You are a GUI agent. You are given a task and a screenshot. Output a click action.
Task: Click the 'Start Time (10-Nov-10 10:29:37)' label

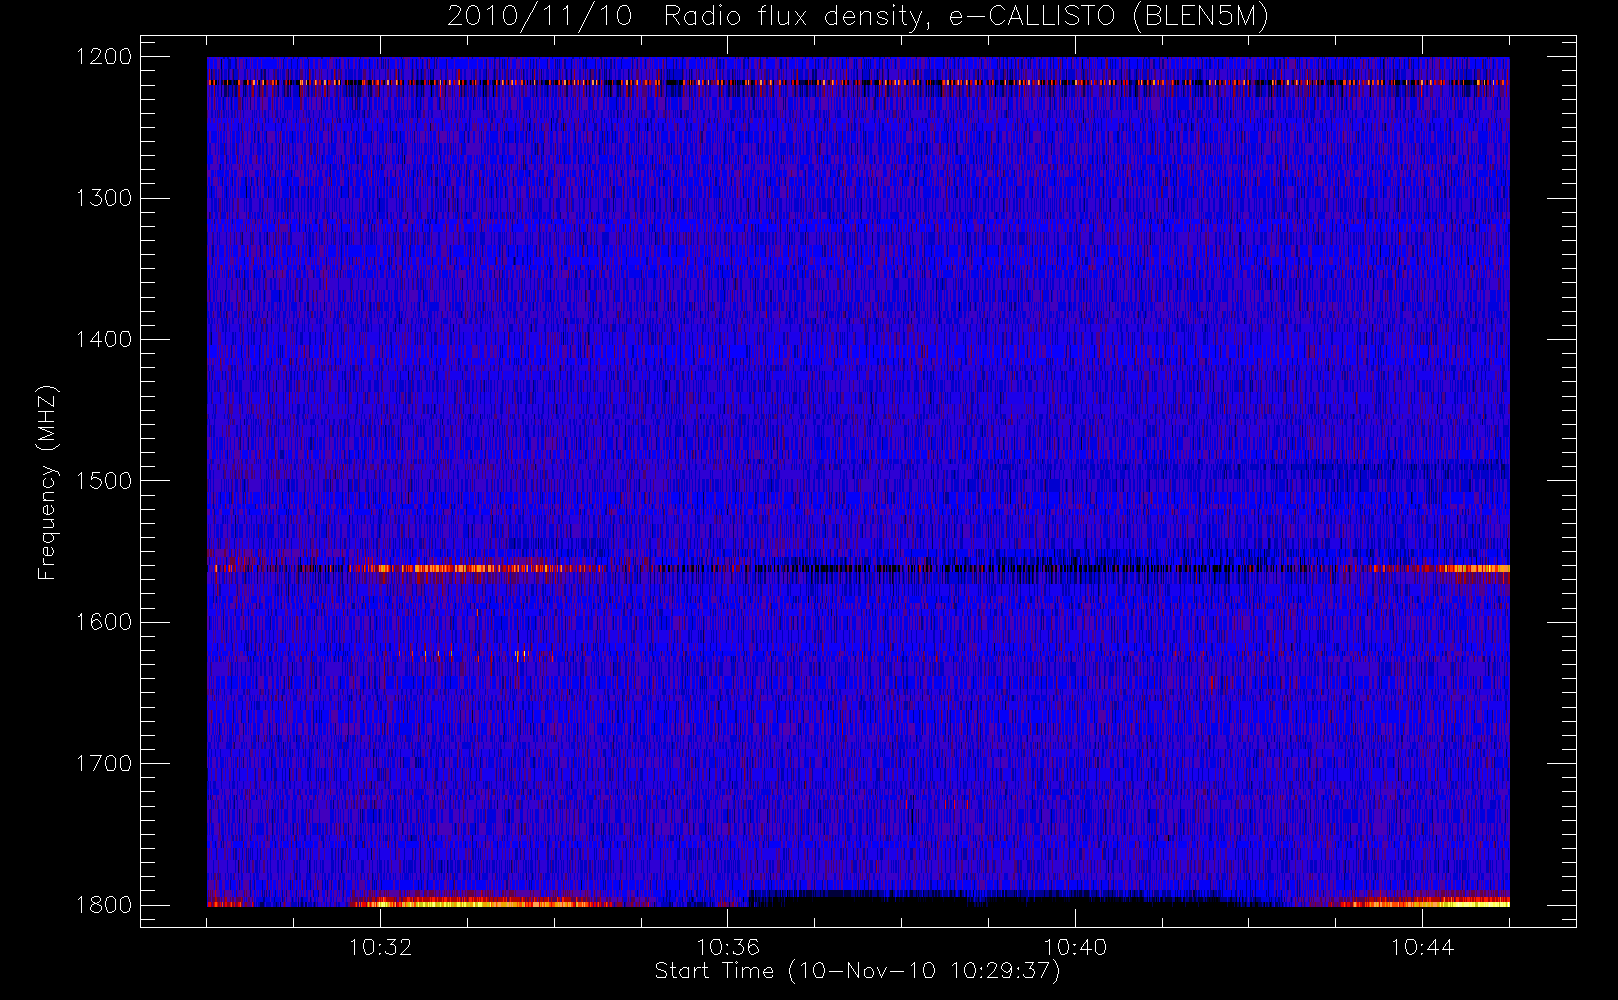[857, 971]
